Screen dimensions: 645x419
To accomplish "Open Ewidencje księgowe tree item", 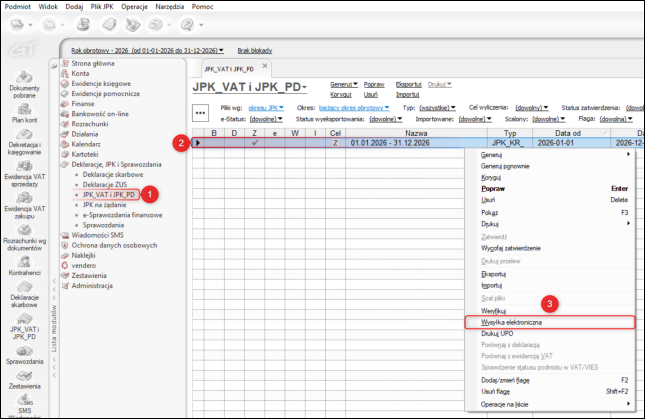I will click(101, 83).
